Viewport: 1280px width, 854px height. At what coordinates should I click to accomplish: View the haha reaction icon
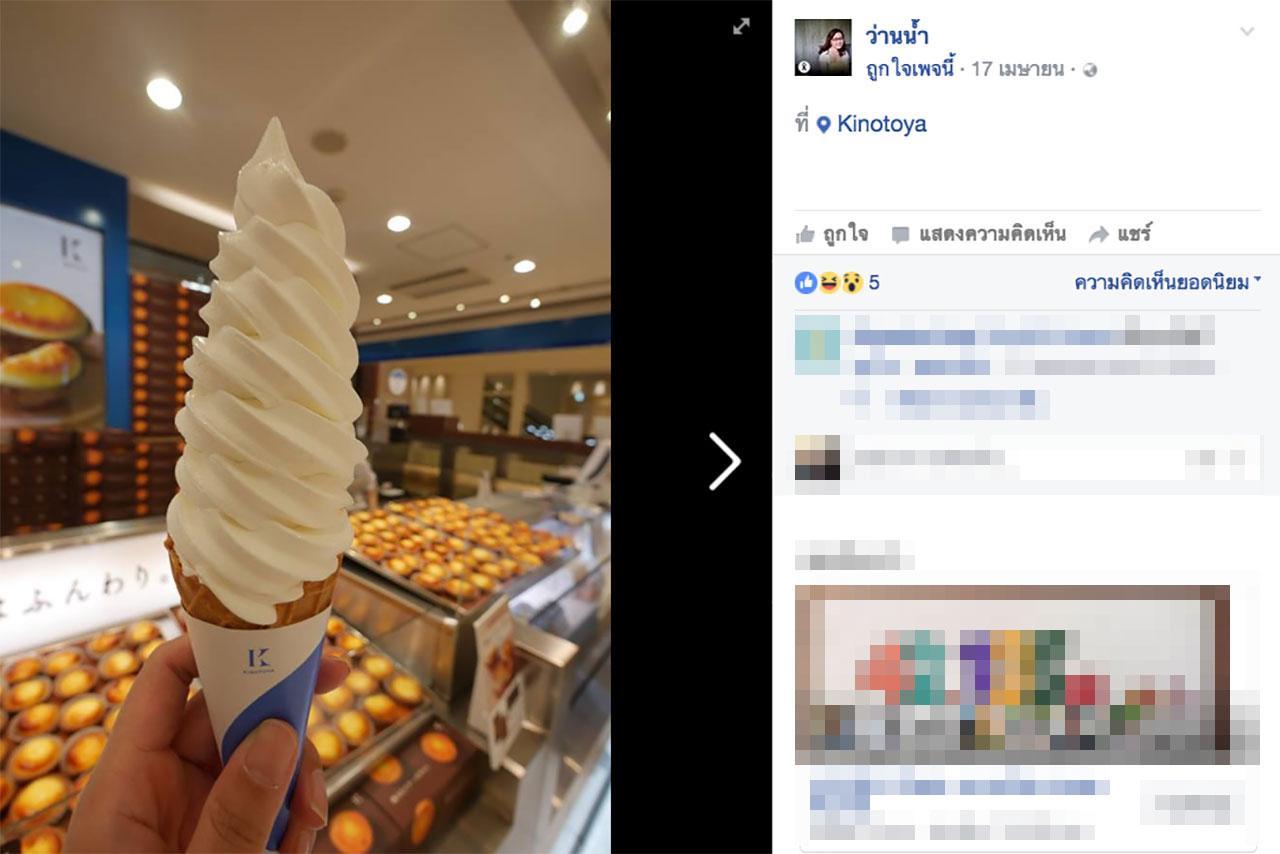[829, 283]
